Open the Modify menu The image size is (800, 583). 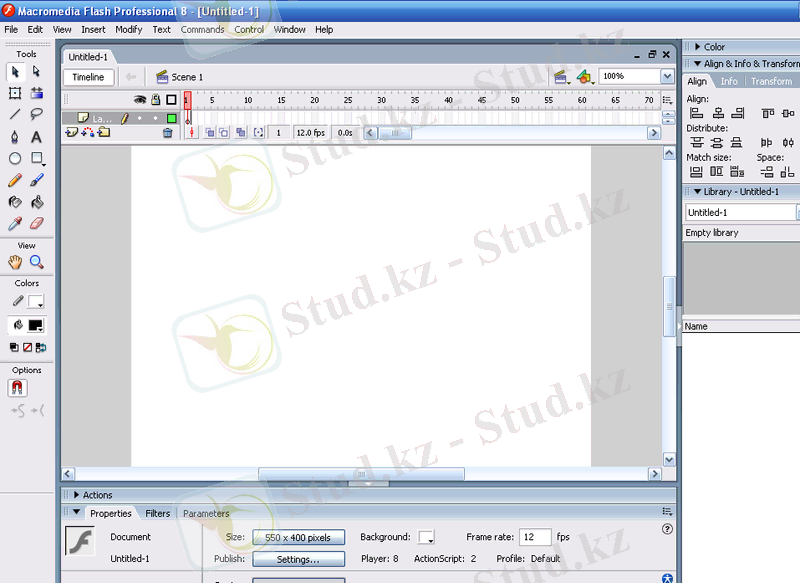(129, 30)
